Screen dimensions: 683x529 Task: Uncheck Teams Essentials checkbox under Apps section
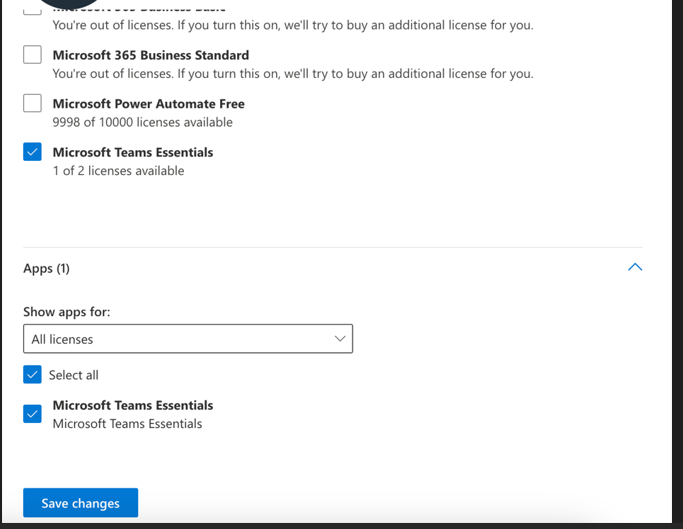click(32, 414)
